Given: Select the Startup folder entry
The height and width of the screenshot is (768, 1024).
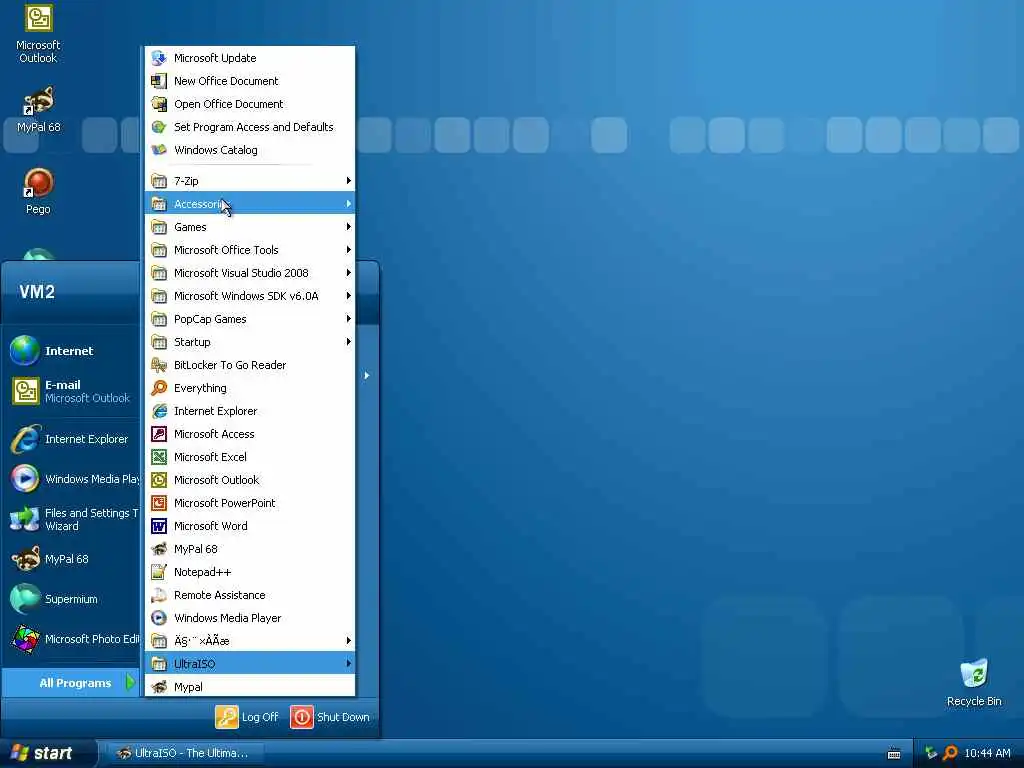Looking at the screenshot, I should tap(250, 342).
